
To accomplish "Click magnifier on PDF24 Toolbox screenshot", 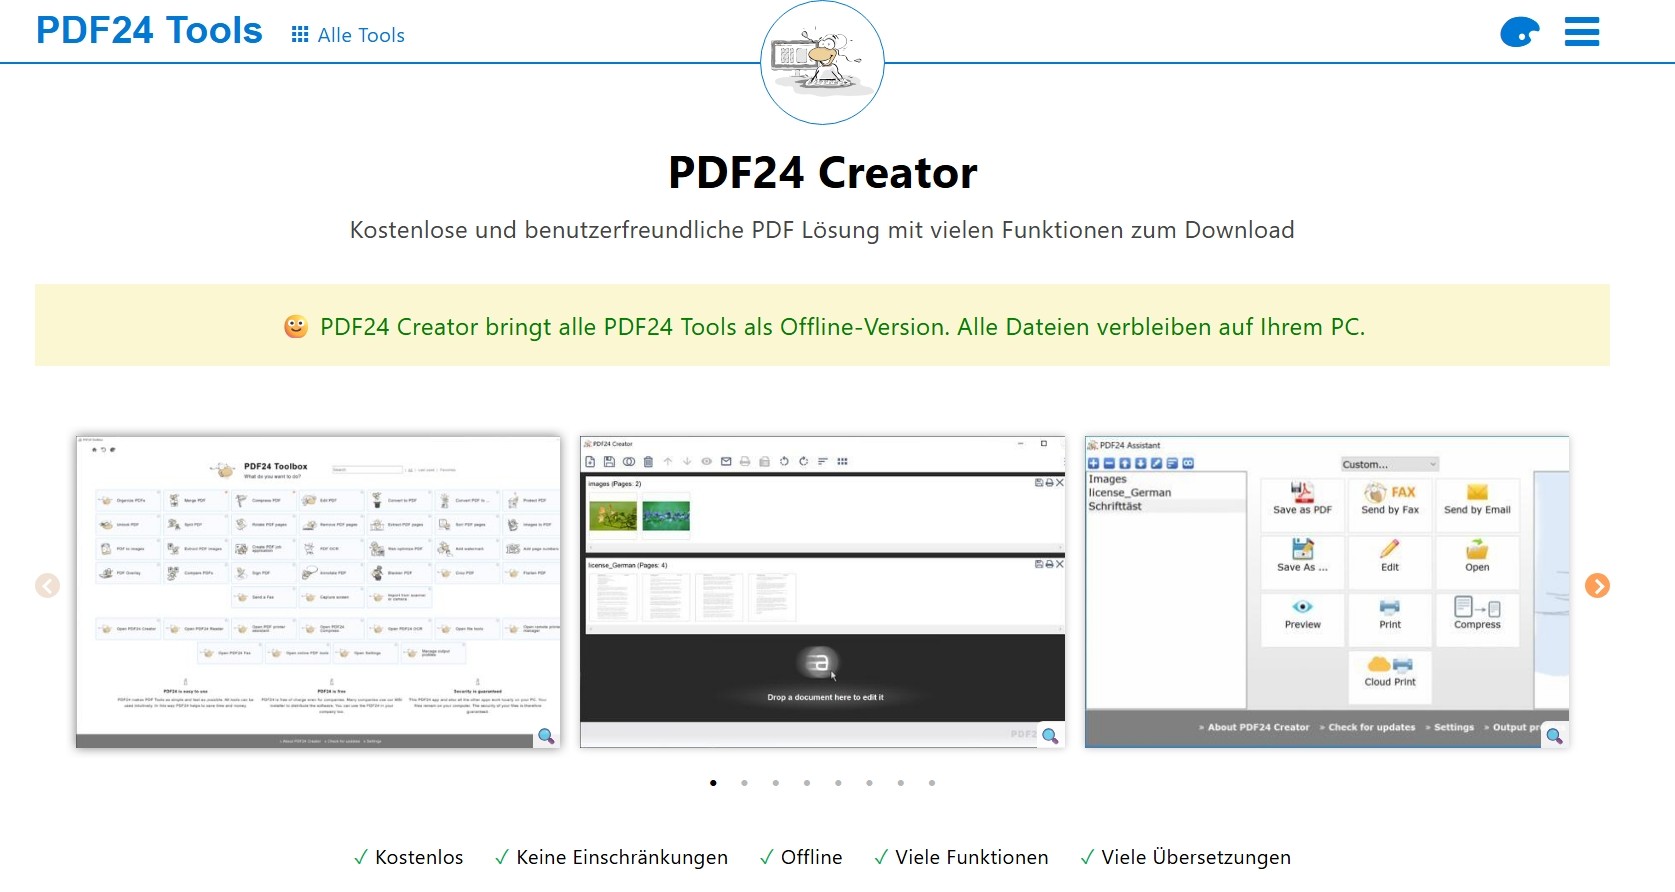I will point(546,736).
